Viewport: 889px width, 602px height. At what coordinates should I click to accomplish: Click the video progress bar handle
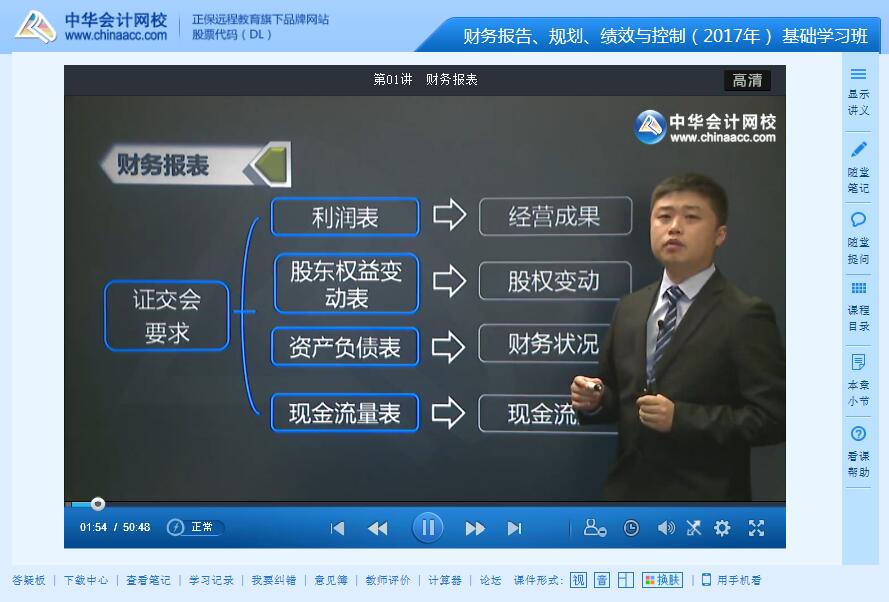point(98,503)
